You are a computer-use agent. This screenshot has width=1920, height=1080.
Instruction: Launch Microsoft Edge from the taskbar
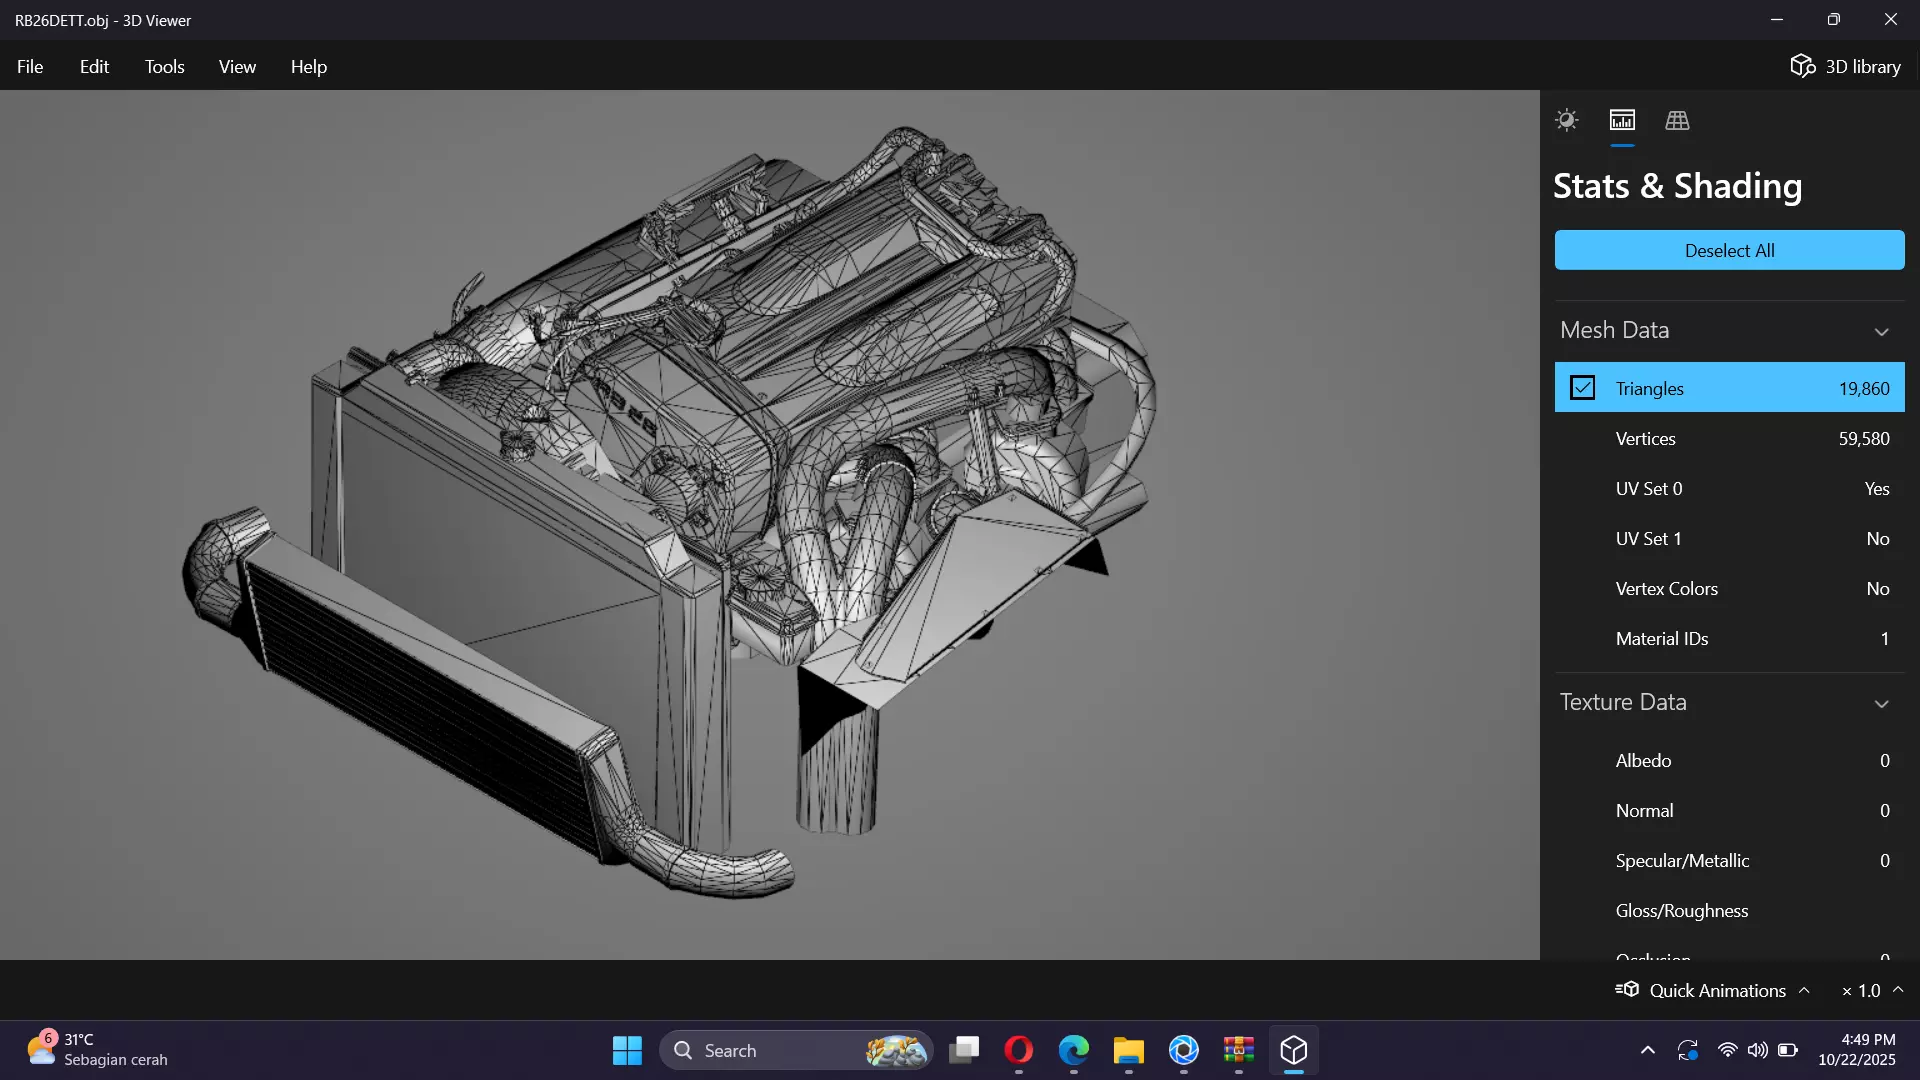tap(1074, 1050)
